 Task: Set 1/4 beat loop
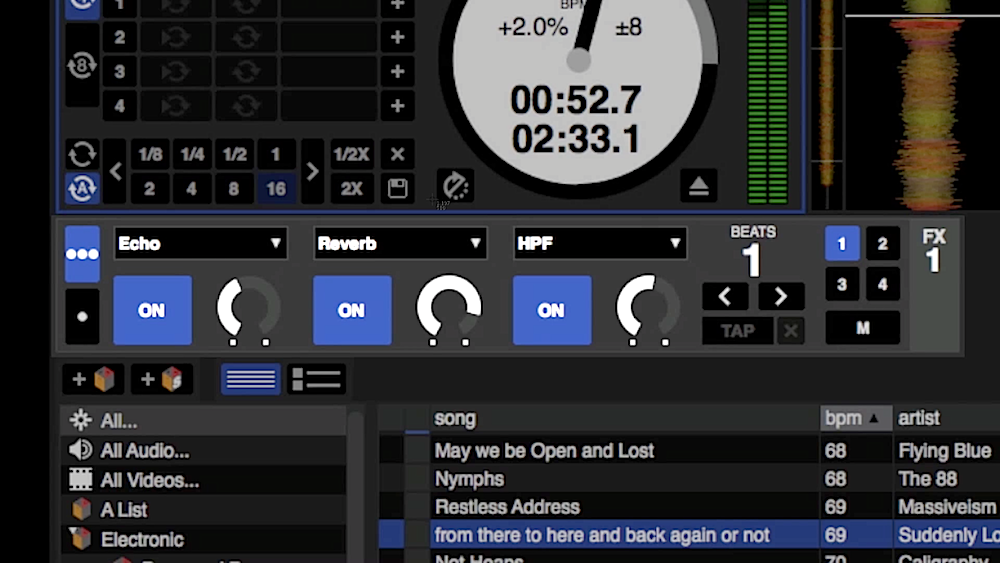click(x=192, y=154)
